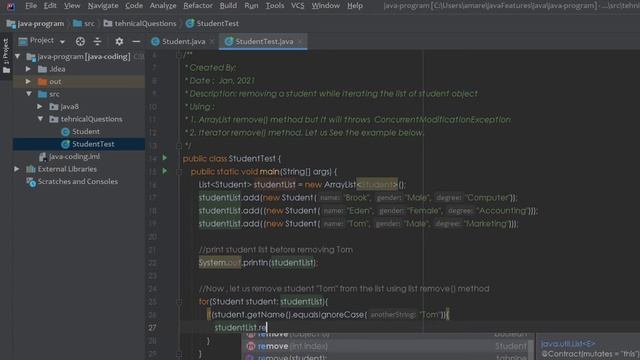Screen dimensions: 640x360
Task: Open the Edit menu
Action: 50,6
